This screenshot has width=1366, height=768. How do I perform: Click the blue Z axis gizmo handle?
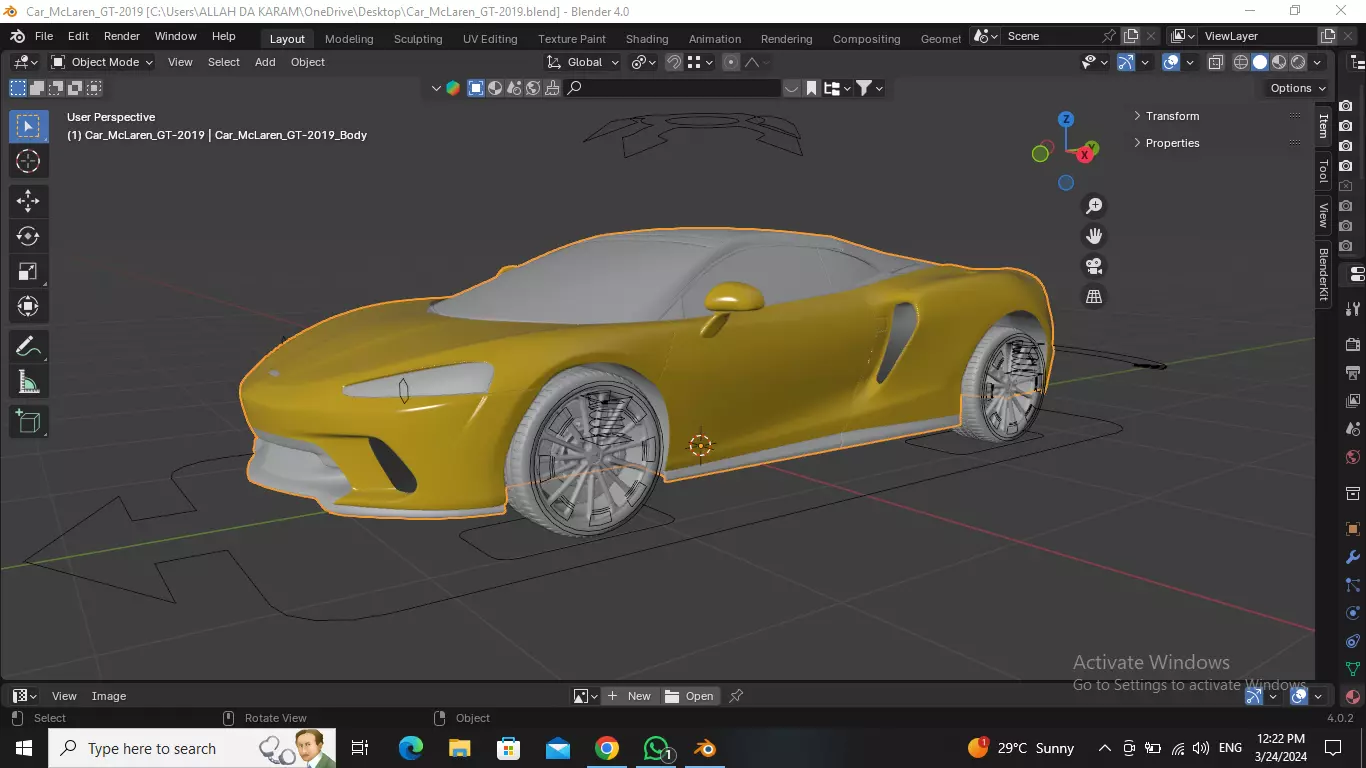tap(1066, 119)
